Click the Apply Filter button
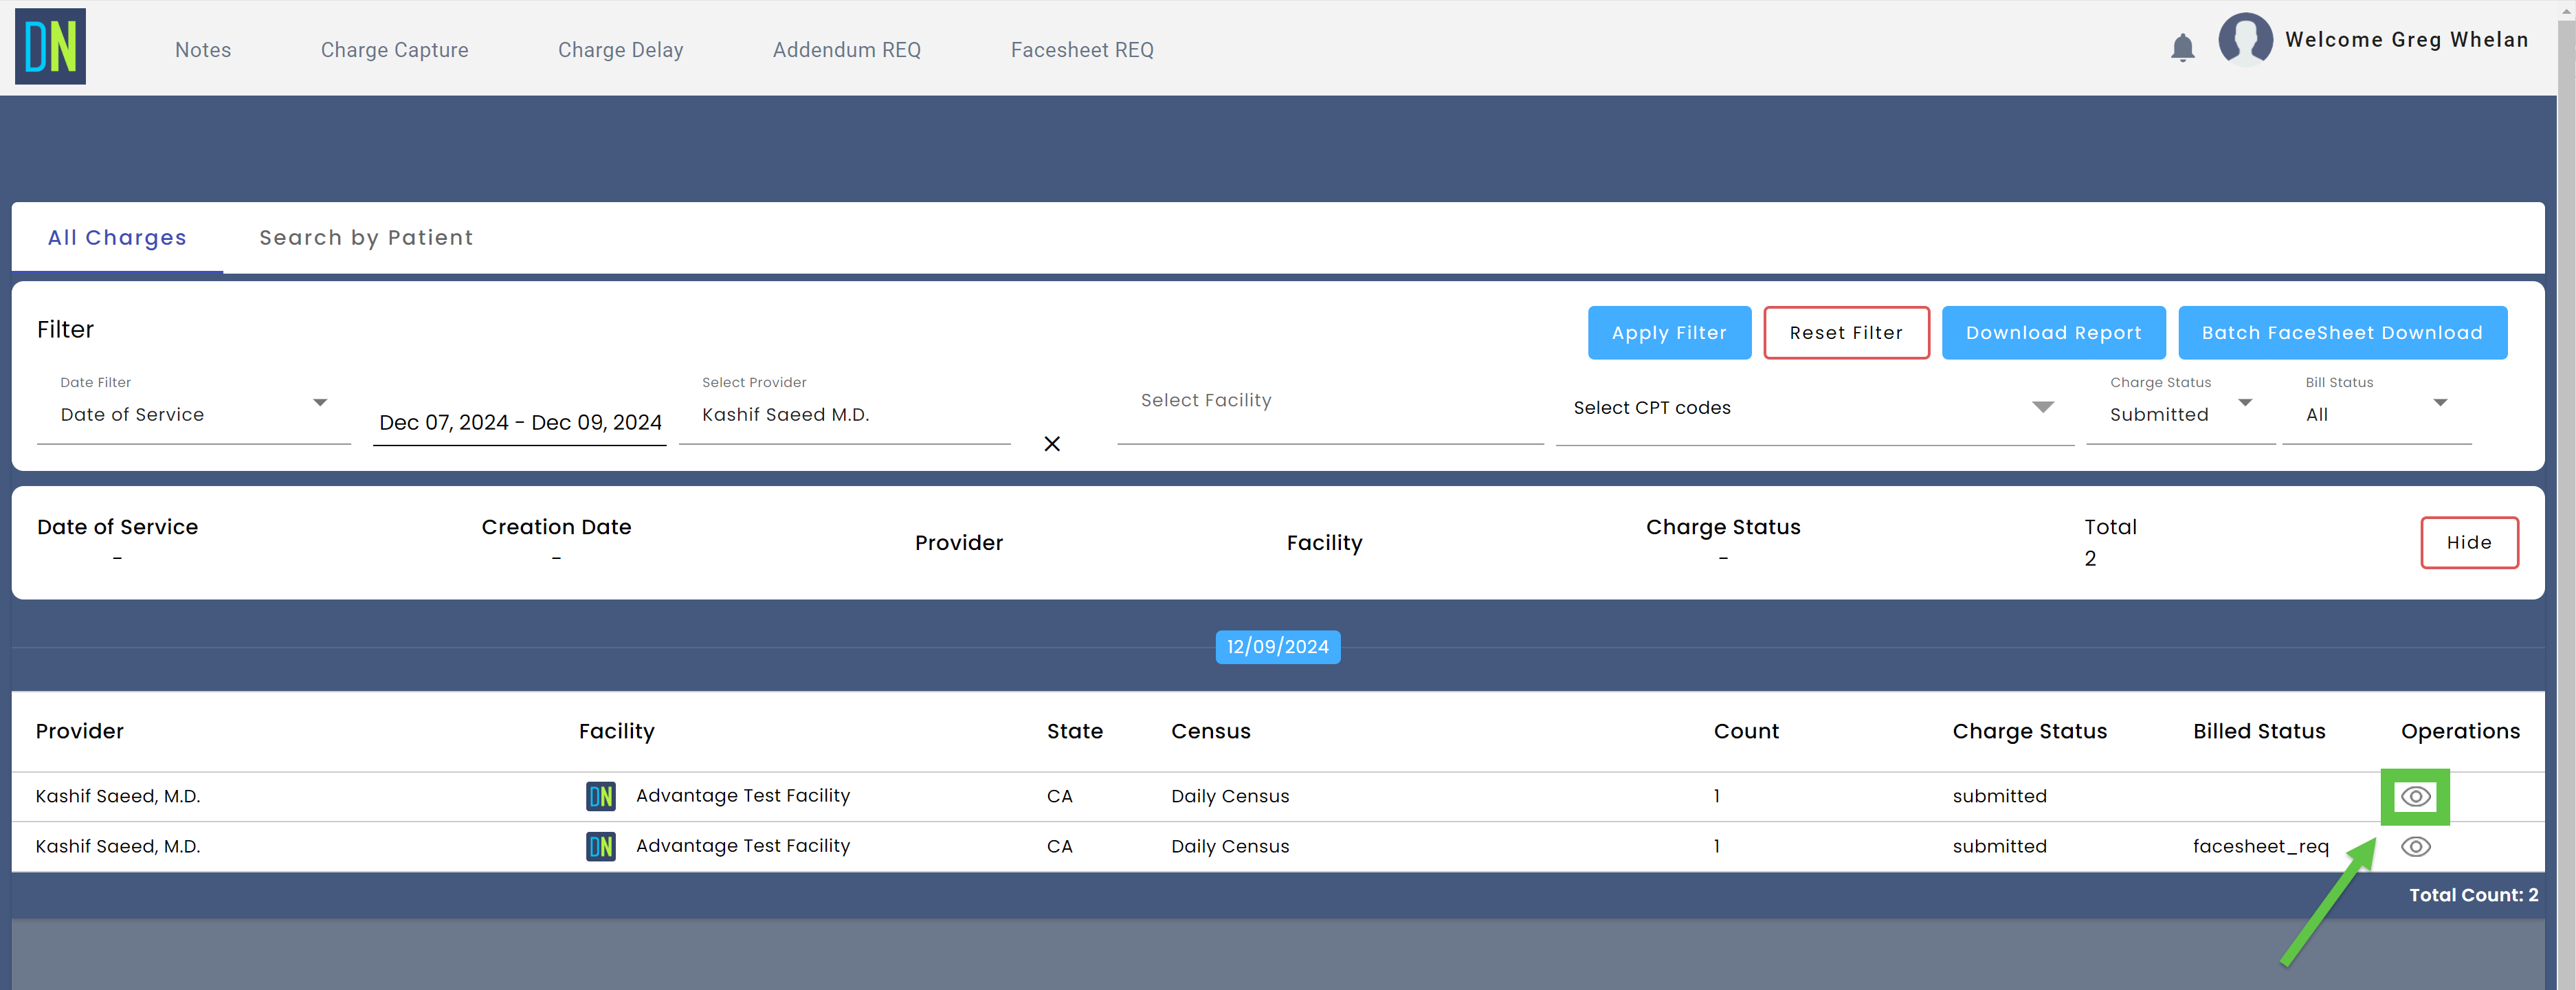This screenshot has width=2576, height=990. point(1669,332)
